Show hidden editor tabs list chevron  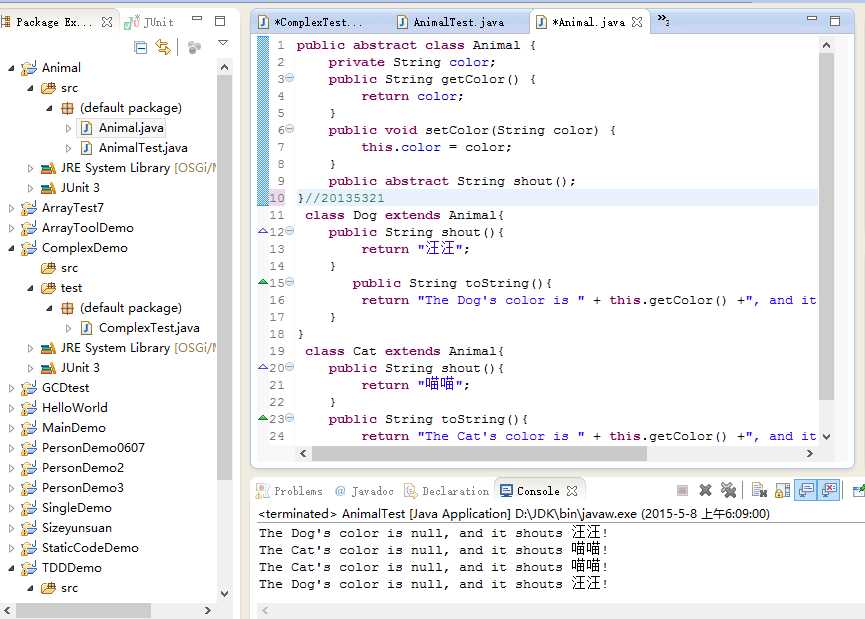[662, 21]
